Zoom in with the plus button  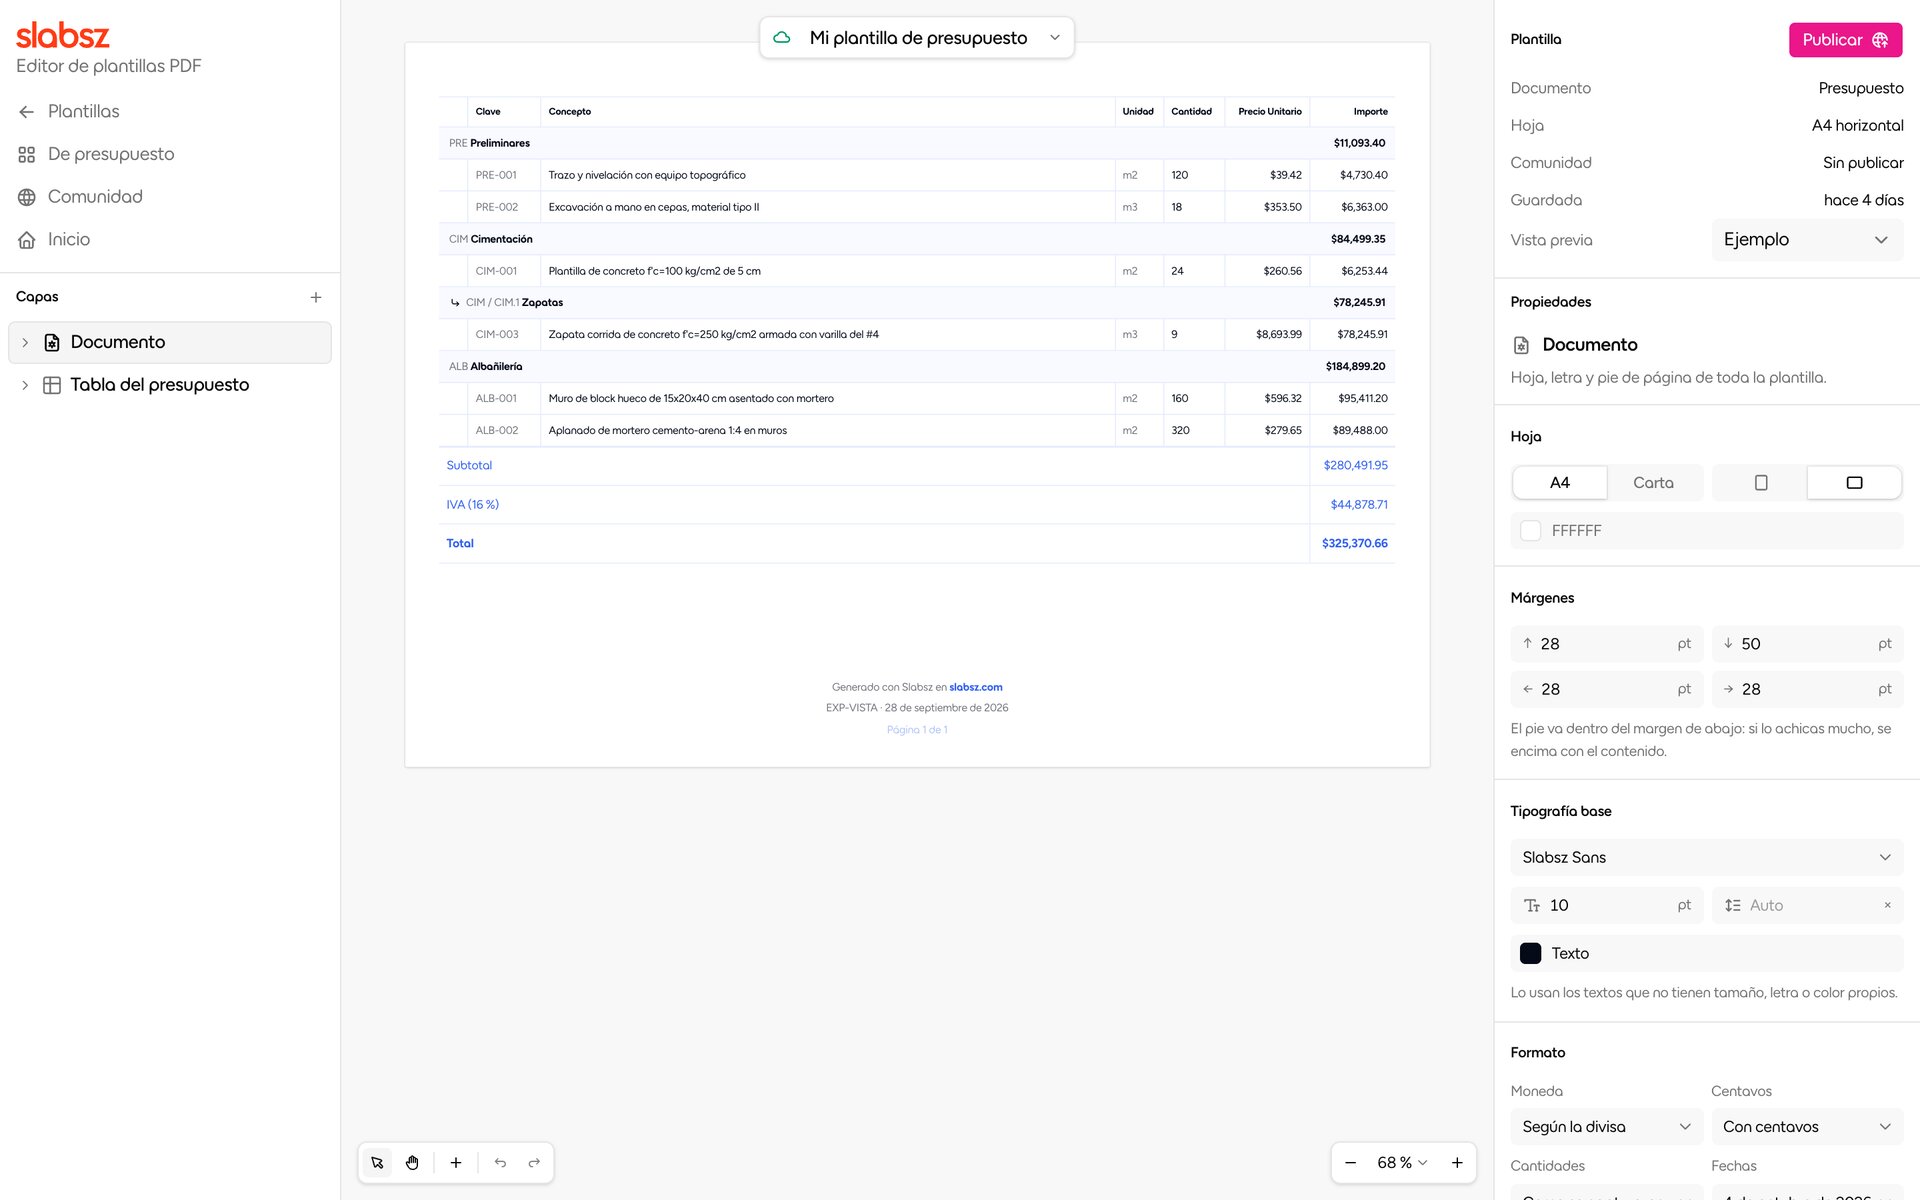(1457, 1162)
